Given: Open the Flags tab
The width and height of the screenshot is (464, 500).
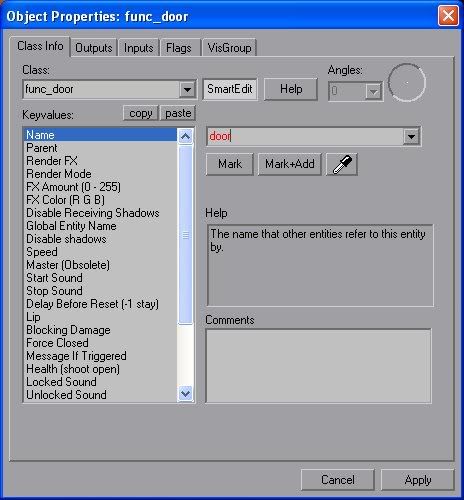Looking at the screenshot, I should click(x=179, y=48).
